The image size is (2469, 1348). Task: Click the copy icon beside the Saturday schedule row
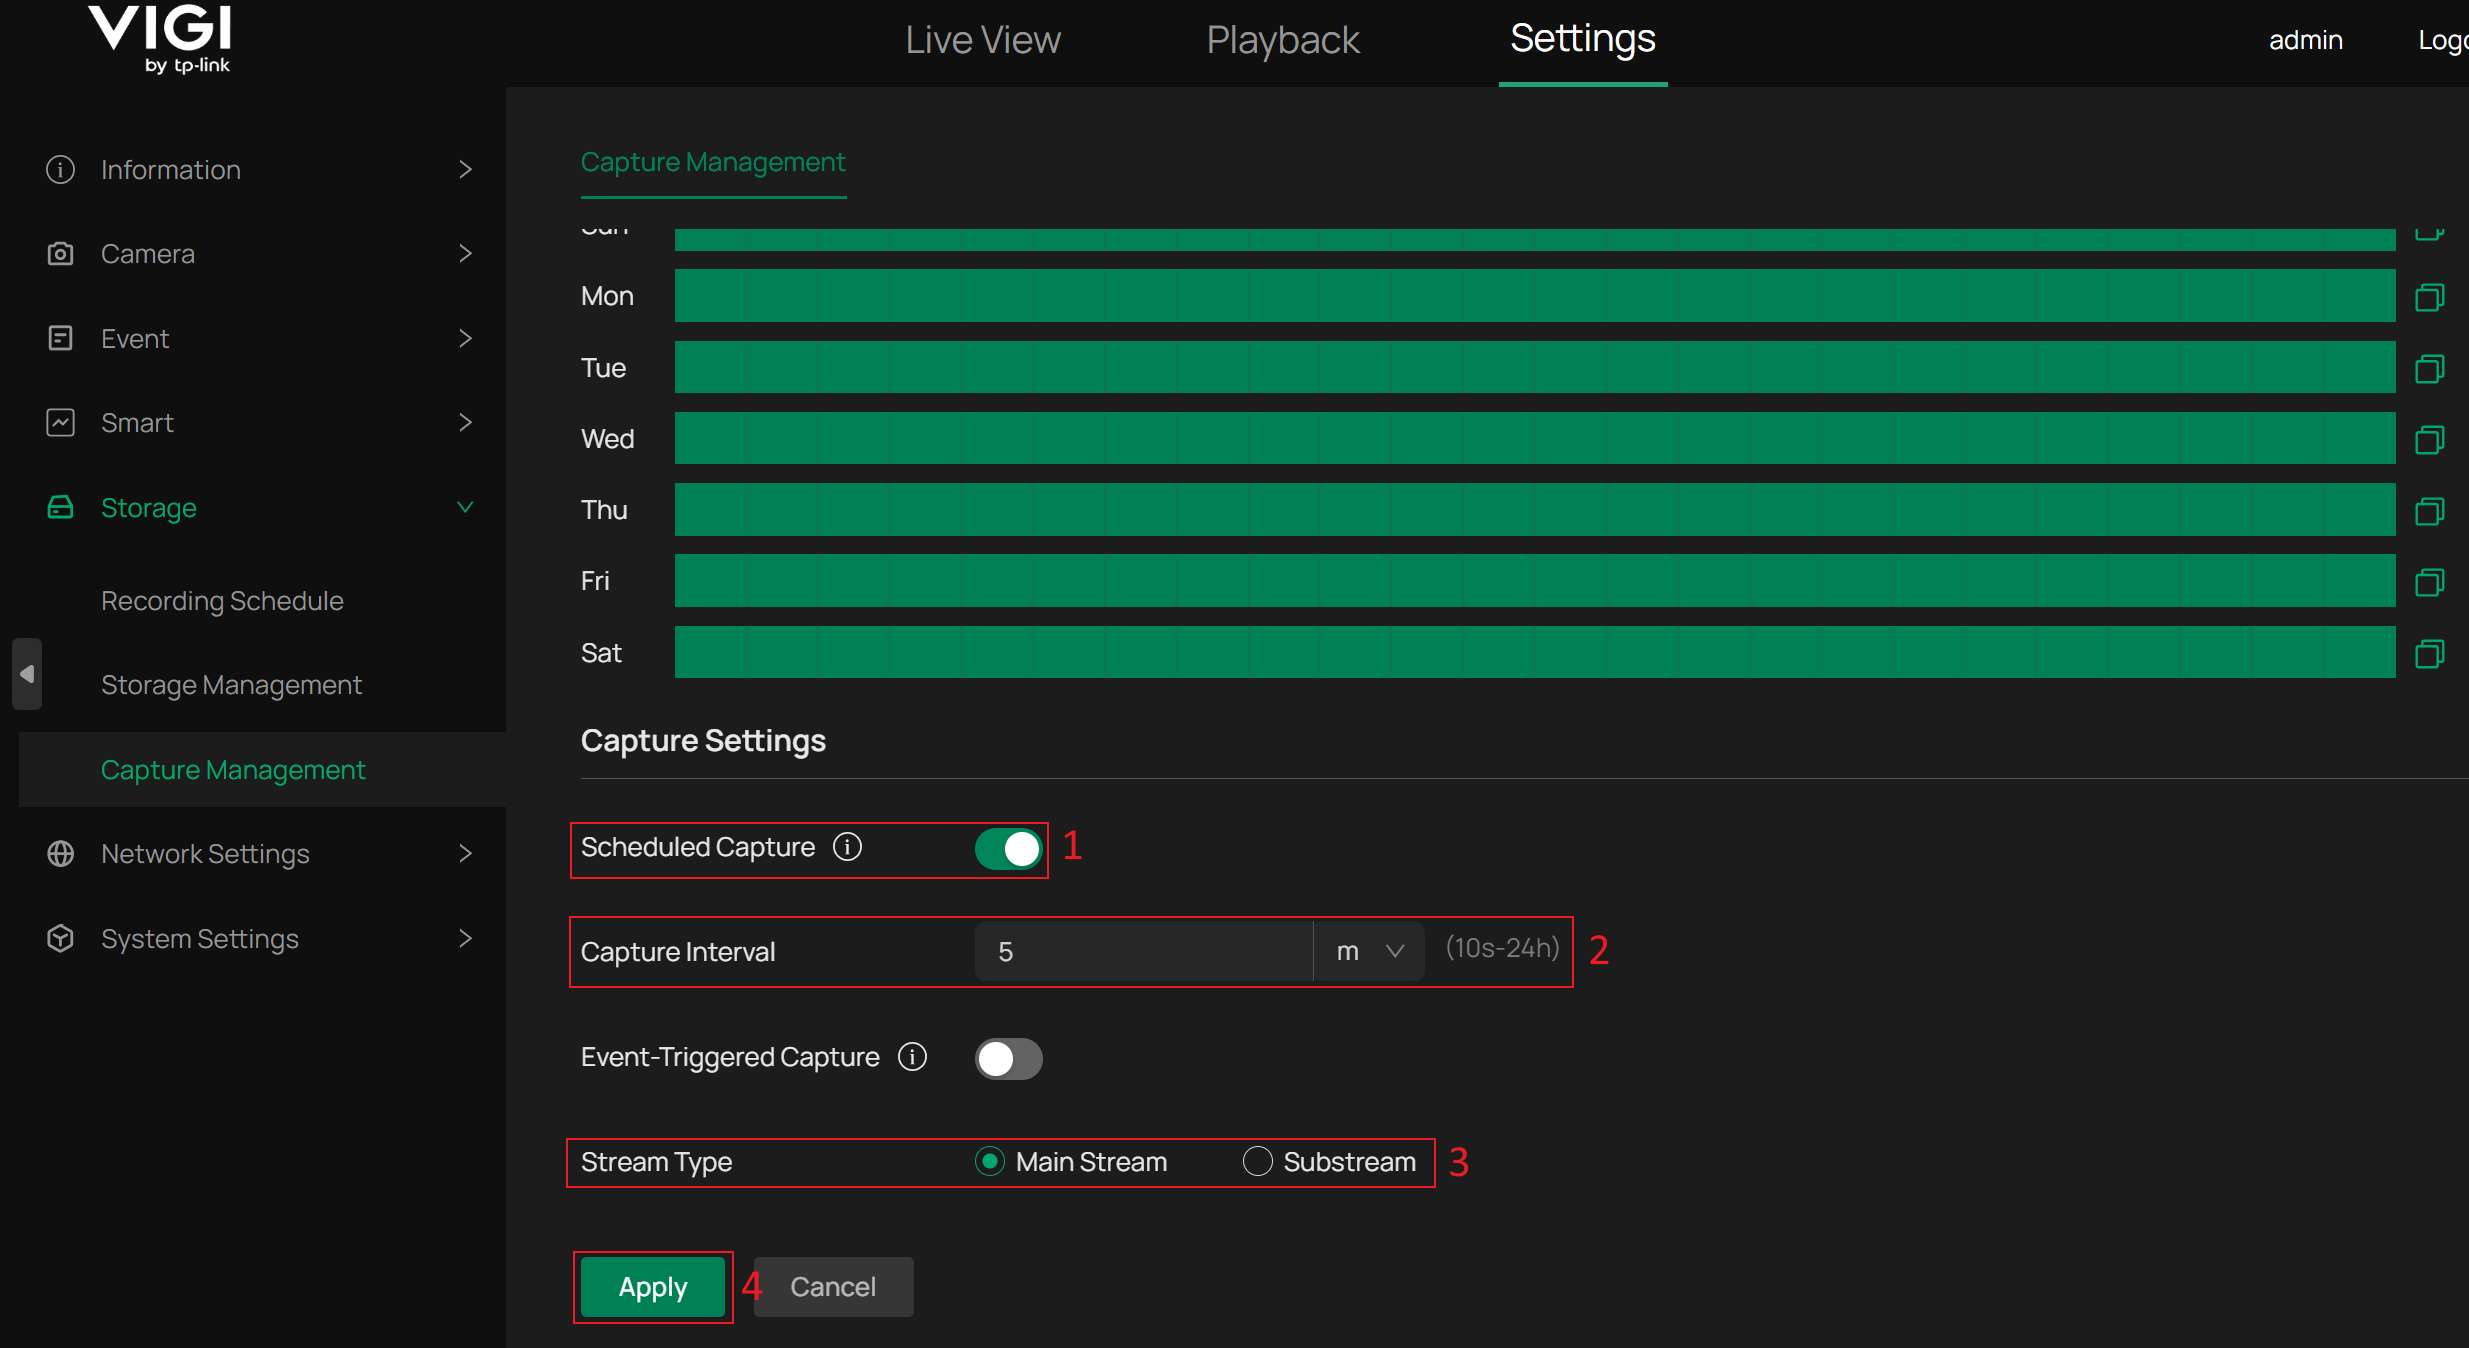pos(2430,653)
